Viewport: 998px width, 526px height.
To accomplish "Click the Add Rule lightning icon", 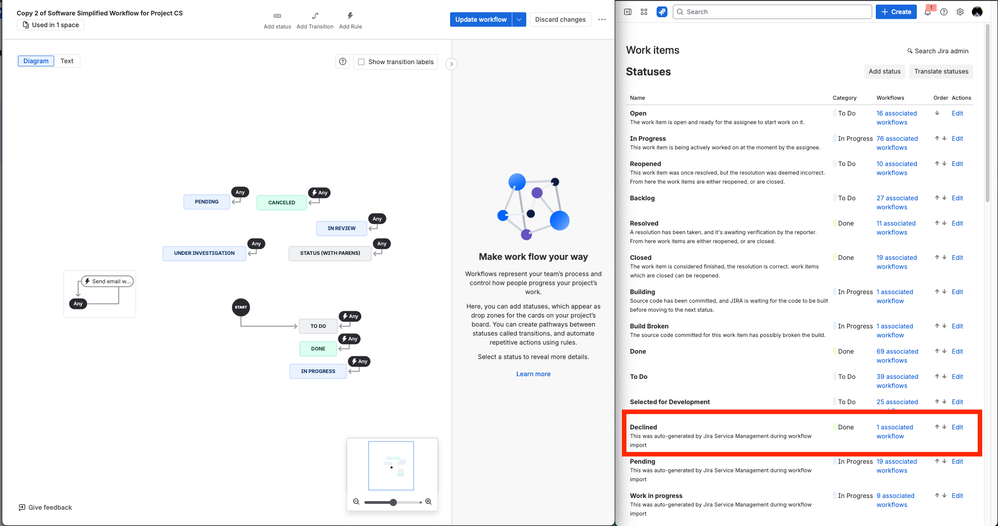I will 350,16.
